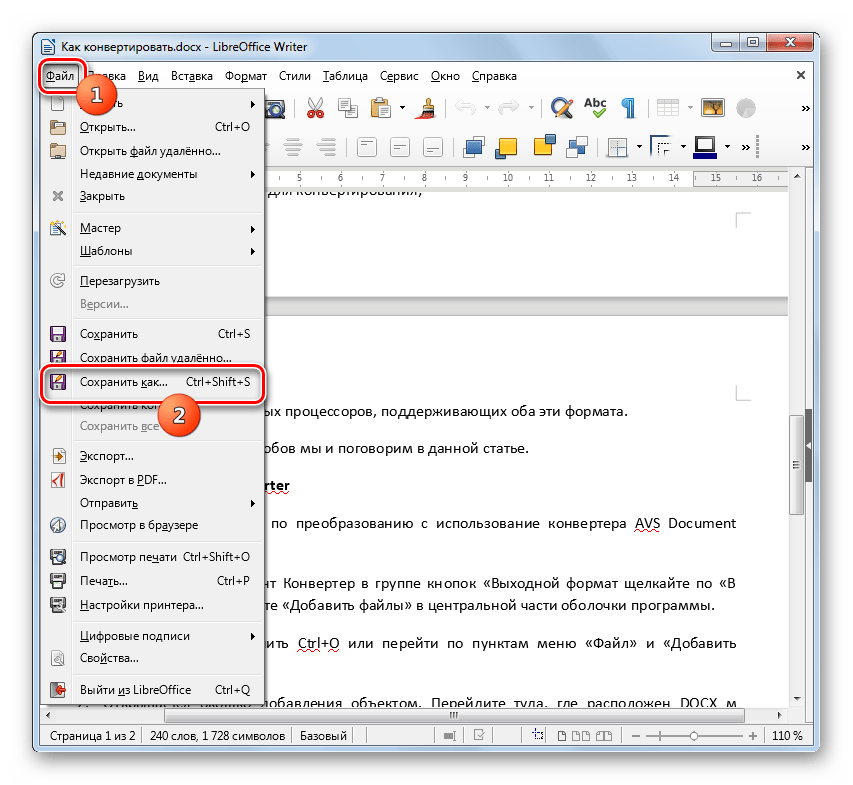
Task: Click the Insert Image picture icon
Action: tap(713, 108)
